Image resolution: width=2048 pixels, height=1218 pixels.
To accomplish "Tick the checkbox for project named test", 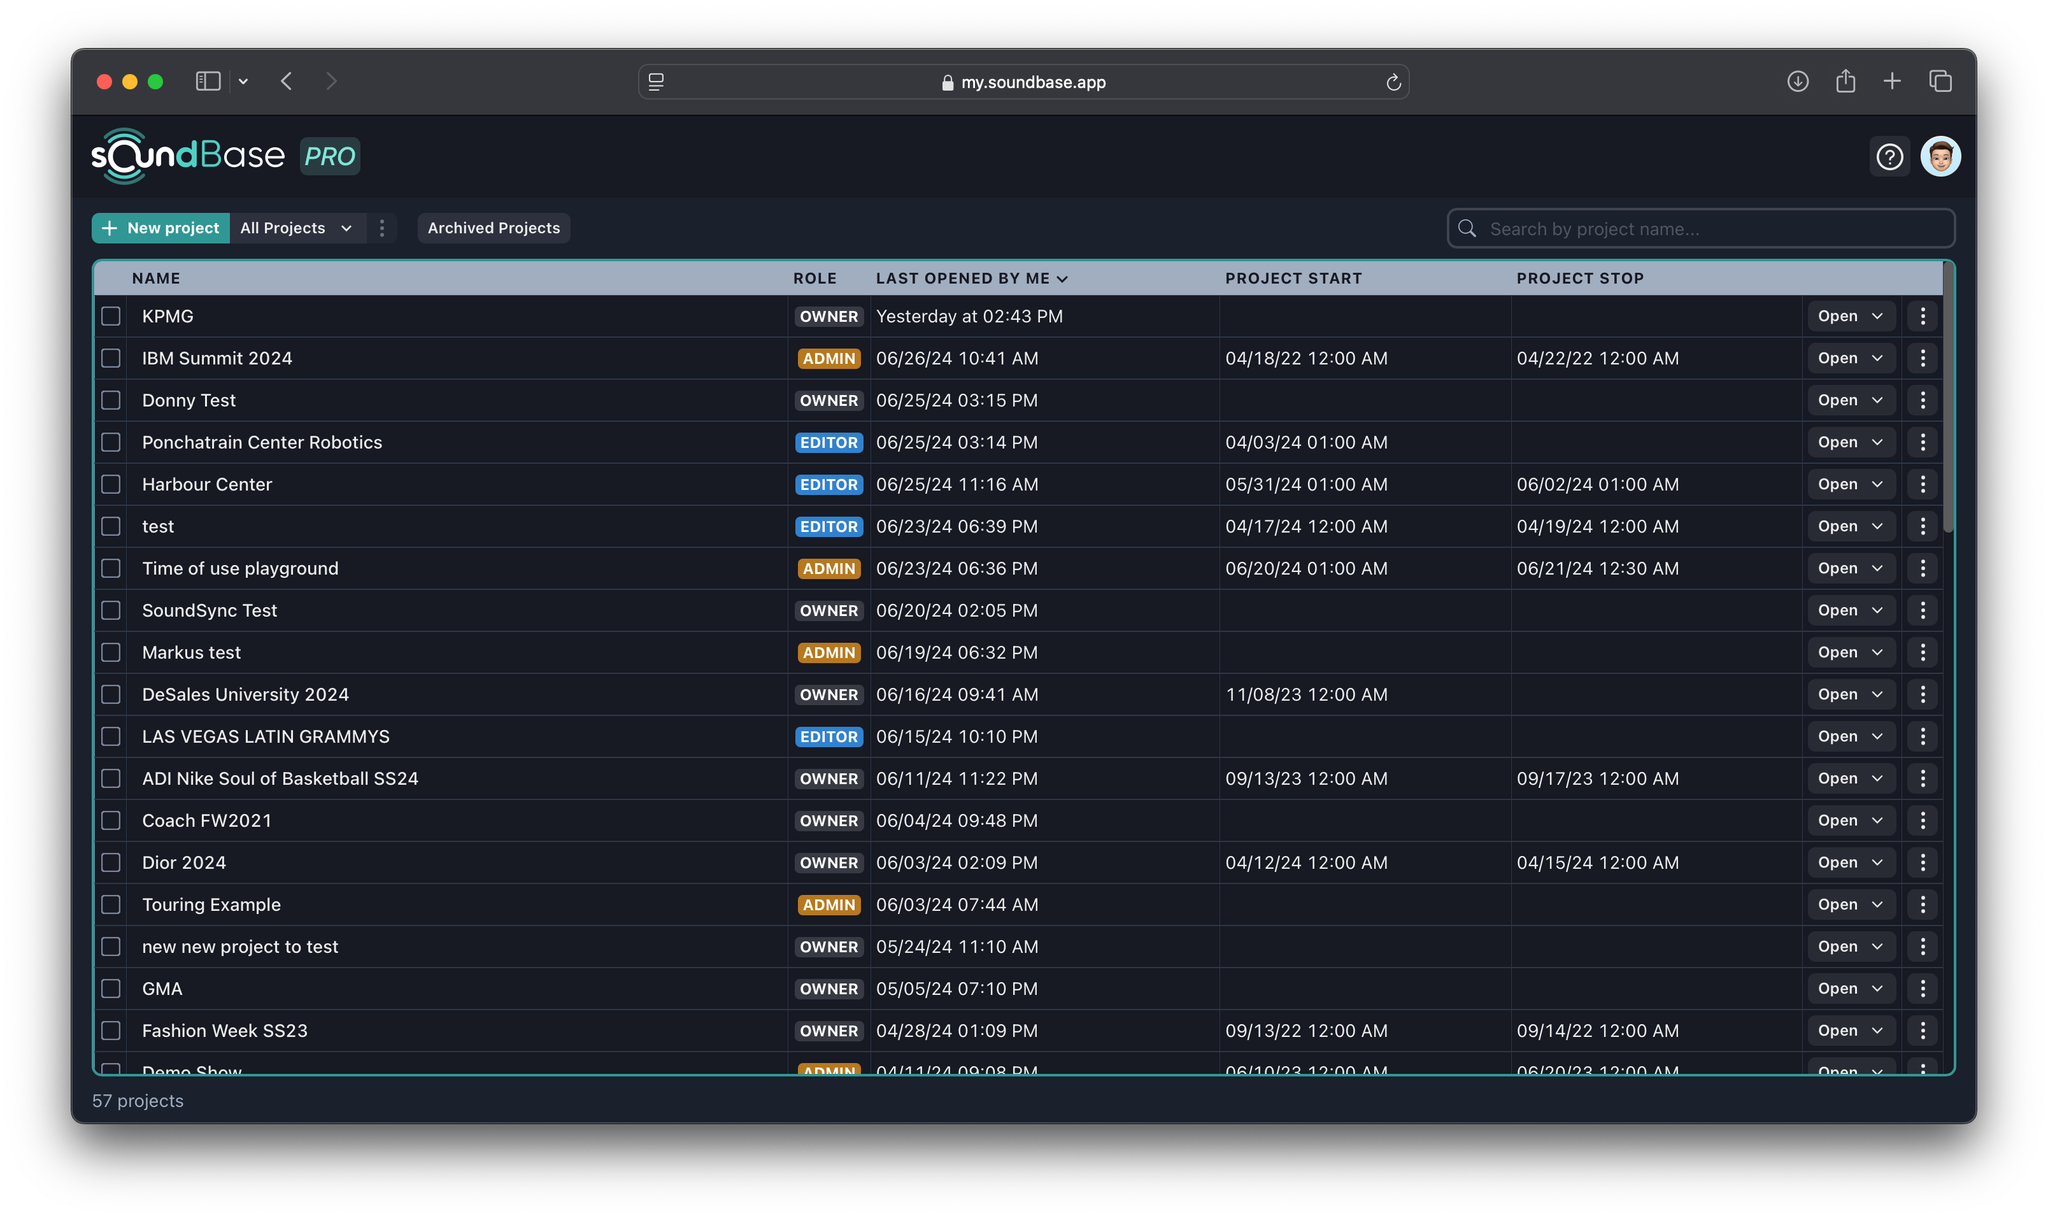I will coord(111,526).
